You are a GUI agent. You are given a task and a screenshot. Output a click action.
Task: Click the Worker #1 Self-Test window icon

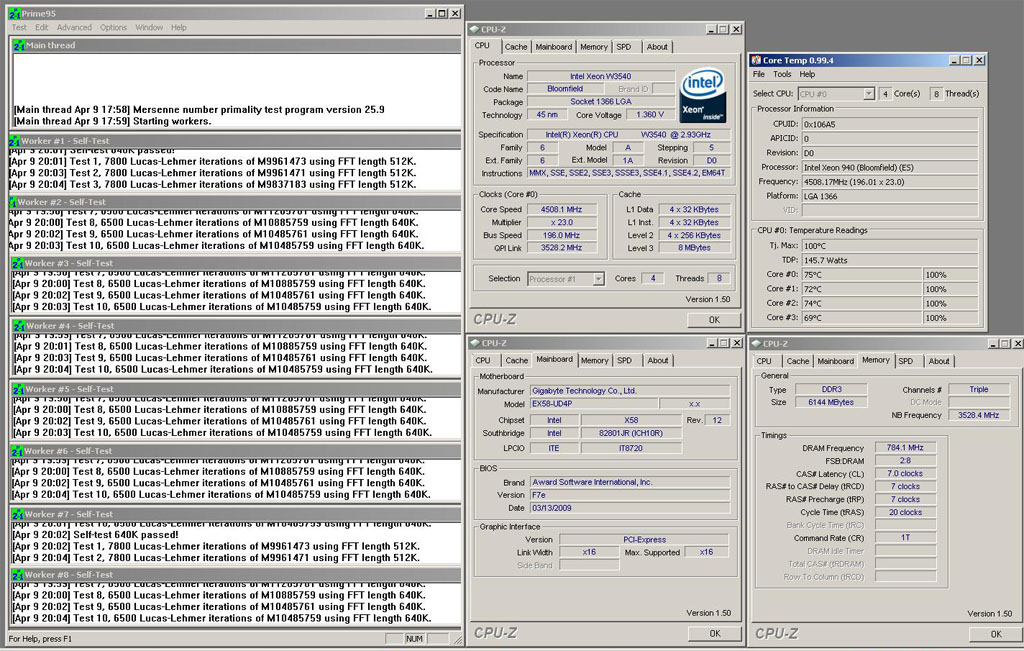click(x=14, y=141)
